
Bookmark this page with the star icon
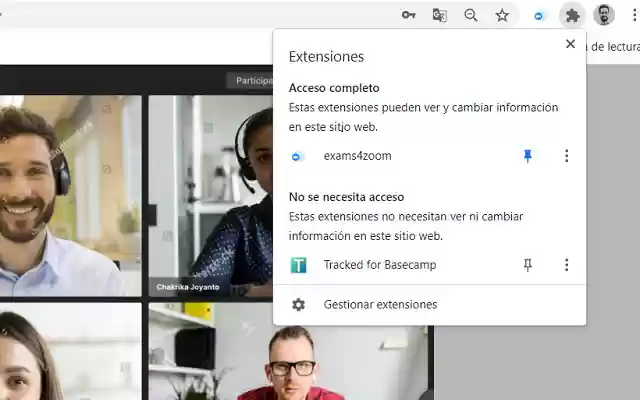[x=502, y=16]
